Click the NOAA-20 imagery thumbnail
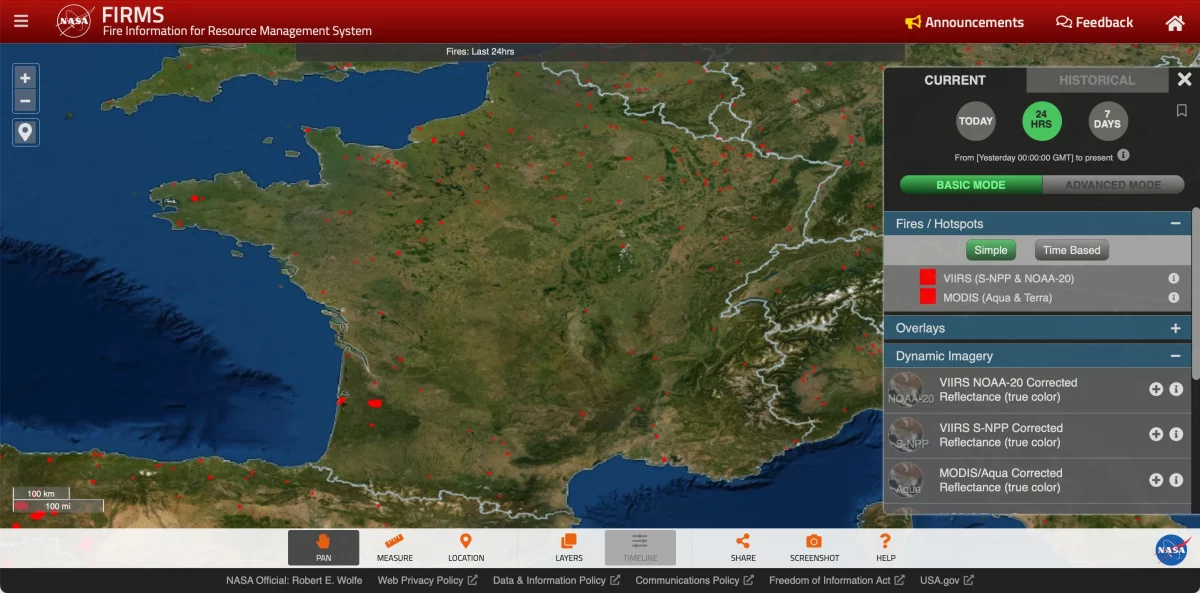Screen dimensions: 1200x593 click(907, 390)
